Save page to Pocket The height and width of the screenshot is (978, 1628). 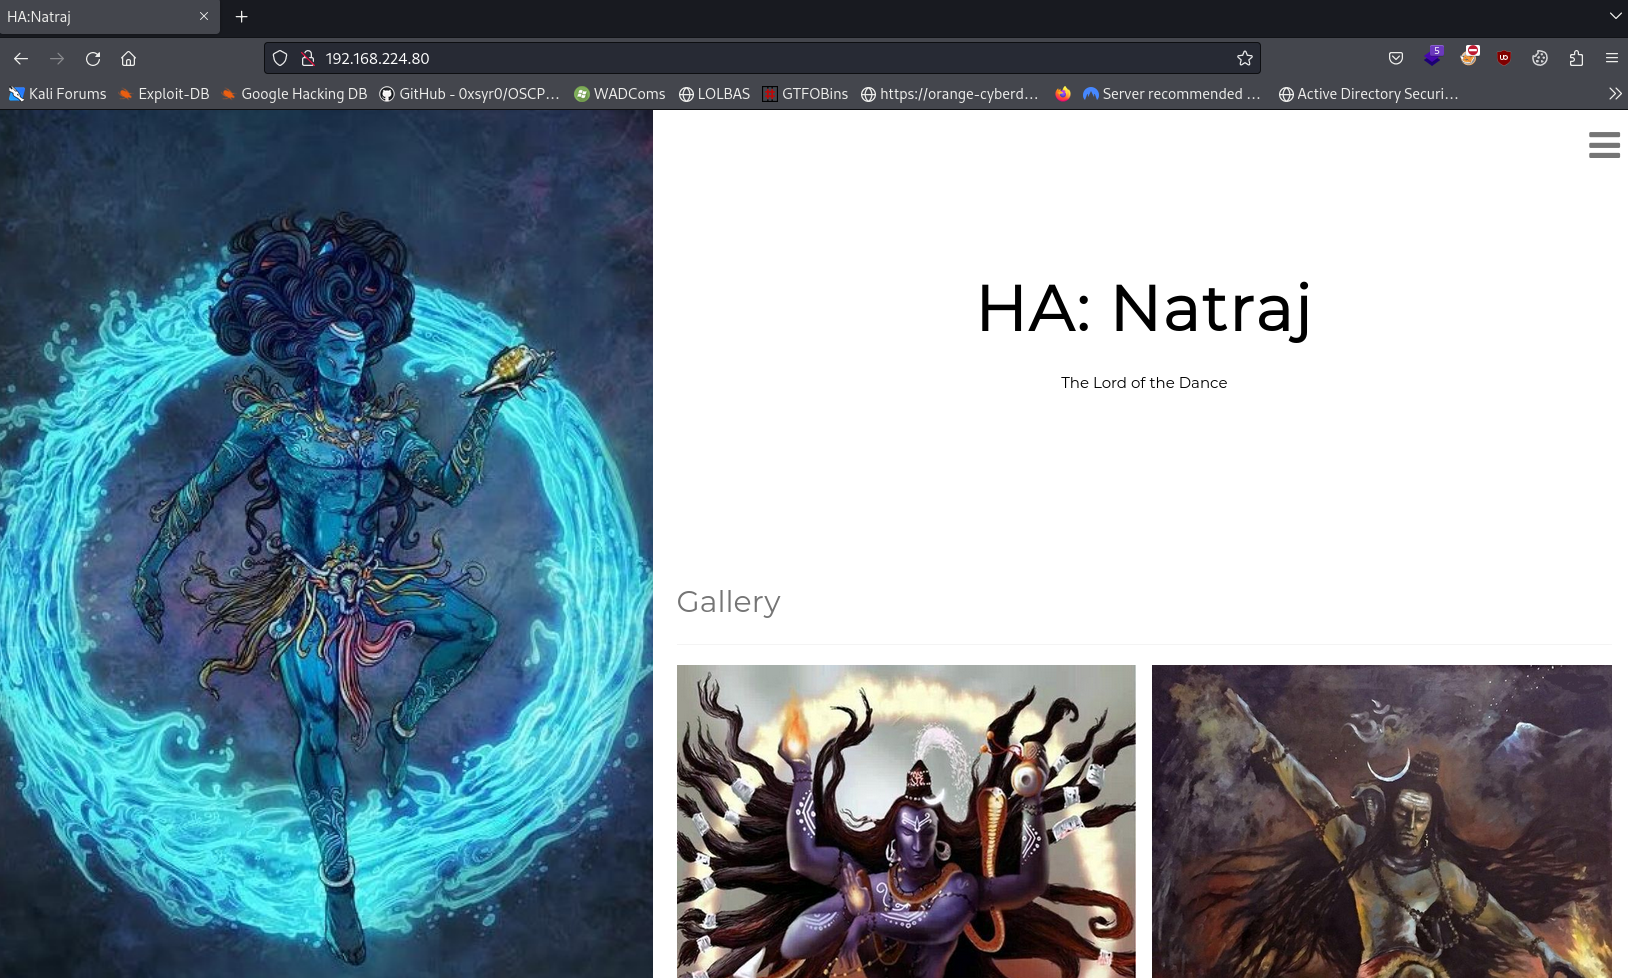(x=1396, y=58)
